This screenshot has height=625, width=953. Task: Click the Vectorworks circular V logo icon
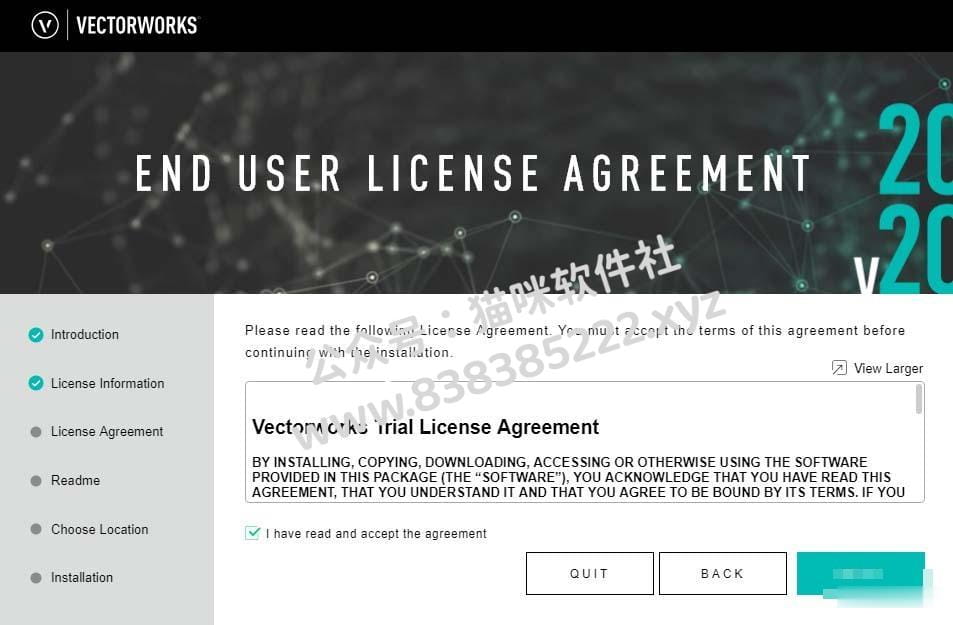(x=45, y=26)
